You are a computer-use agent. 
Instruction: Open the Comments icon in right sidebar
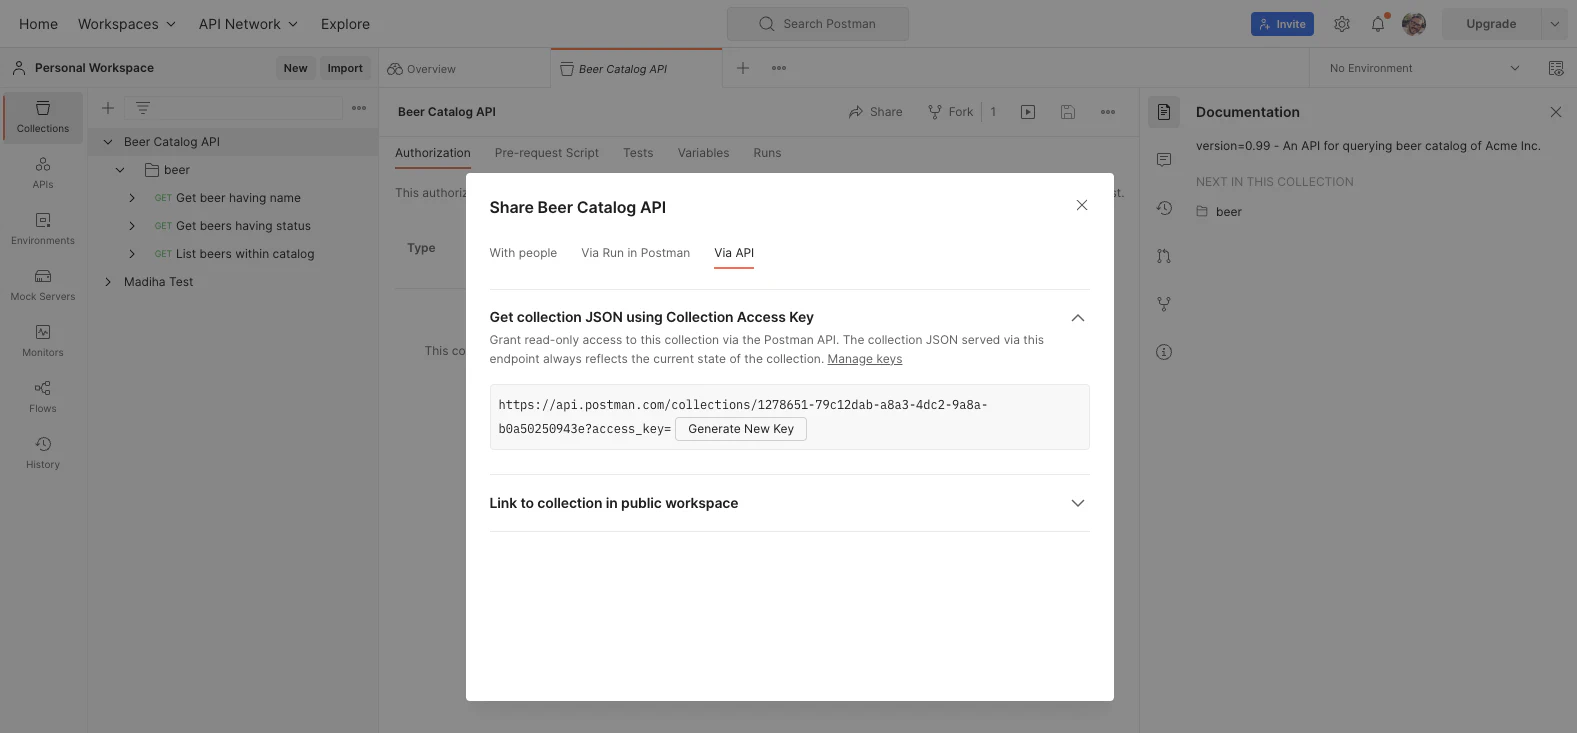[x=1164, y=160]
